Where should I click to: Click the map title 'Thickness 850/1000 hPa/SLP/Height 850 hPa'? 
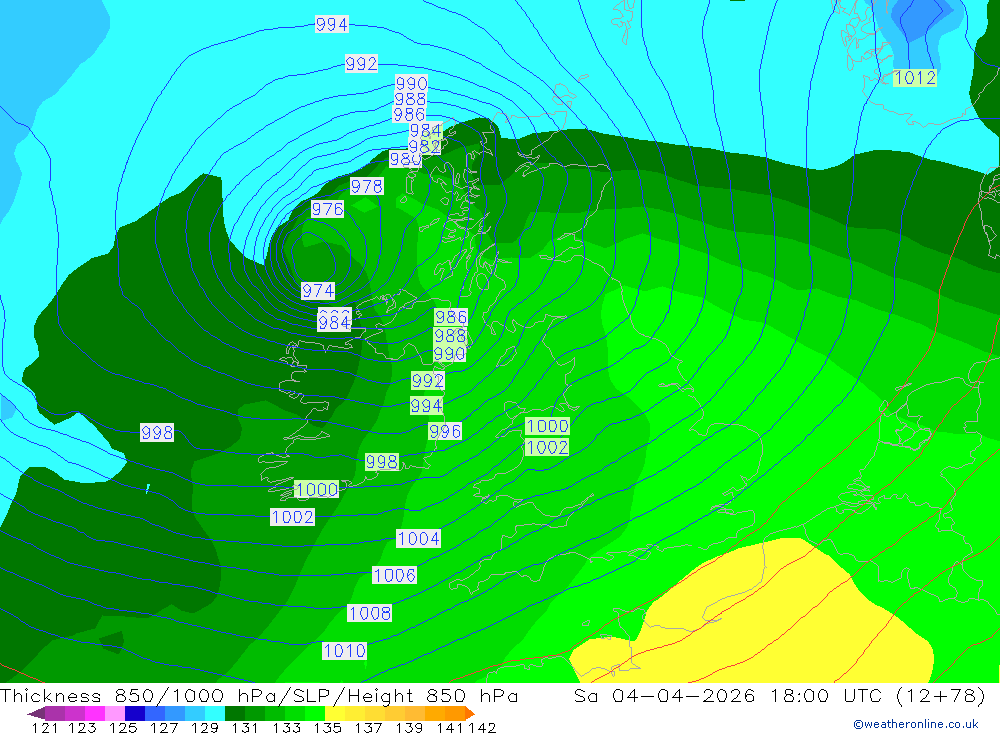(259, 695)
